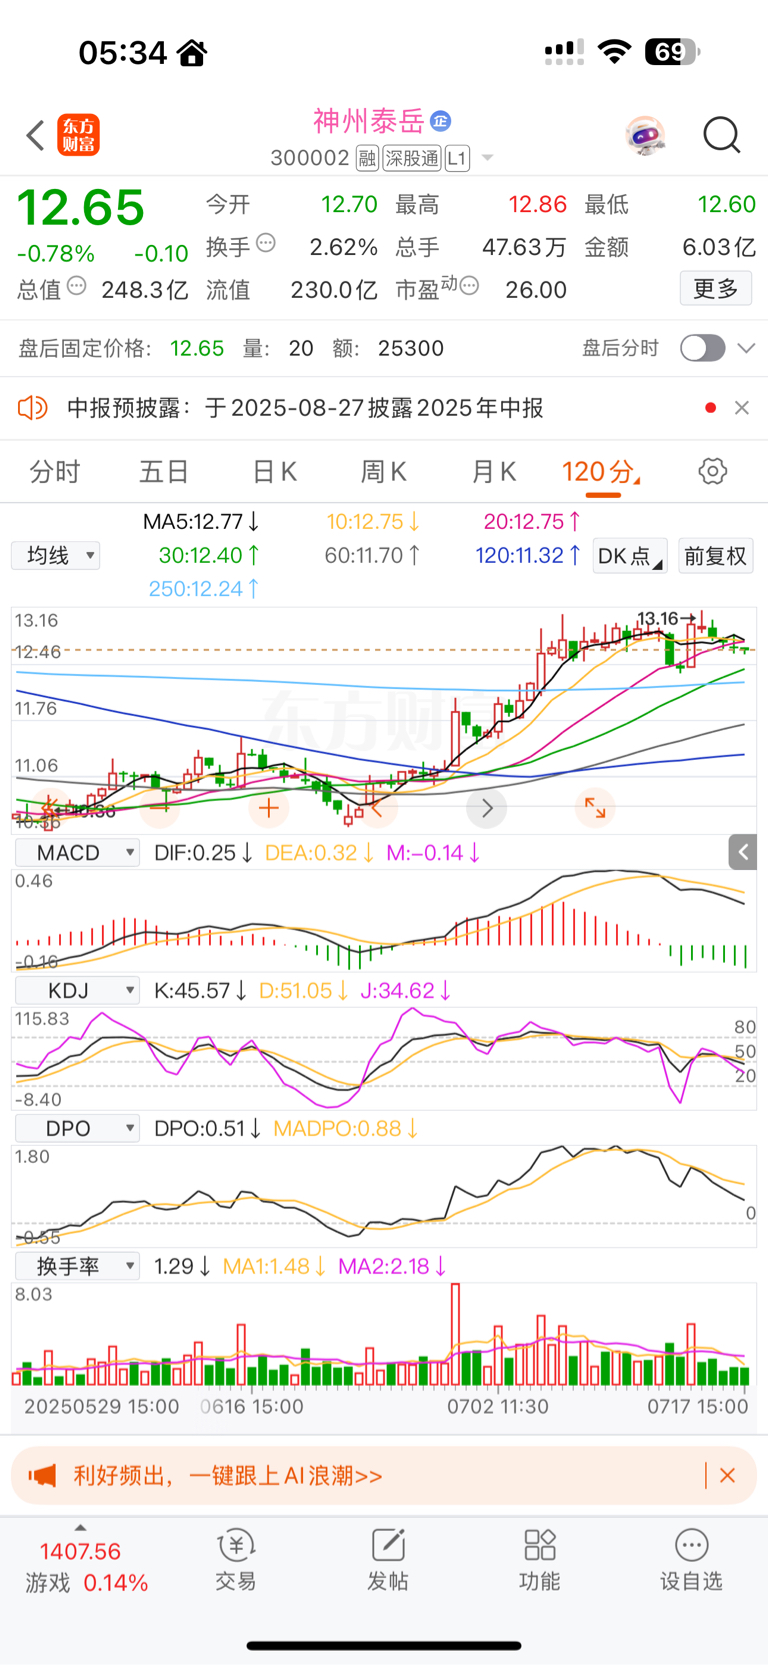
Task: Open the search magnifier icon
Action: pos(721,135)
